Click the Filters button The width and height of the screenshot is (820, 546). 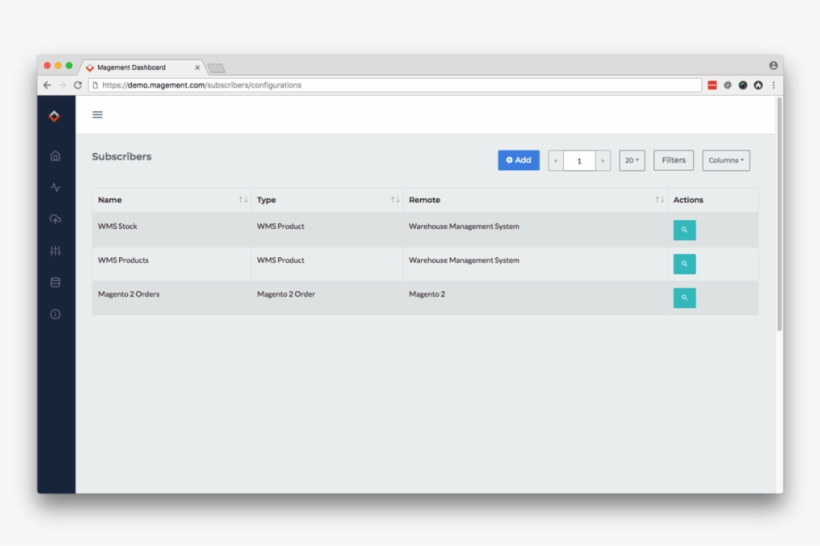pos(674,161)
